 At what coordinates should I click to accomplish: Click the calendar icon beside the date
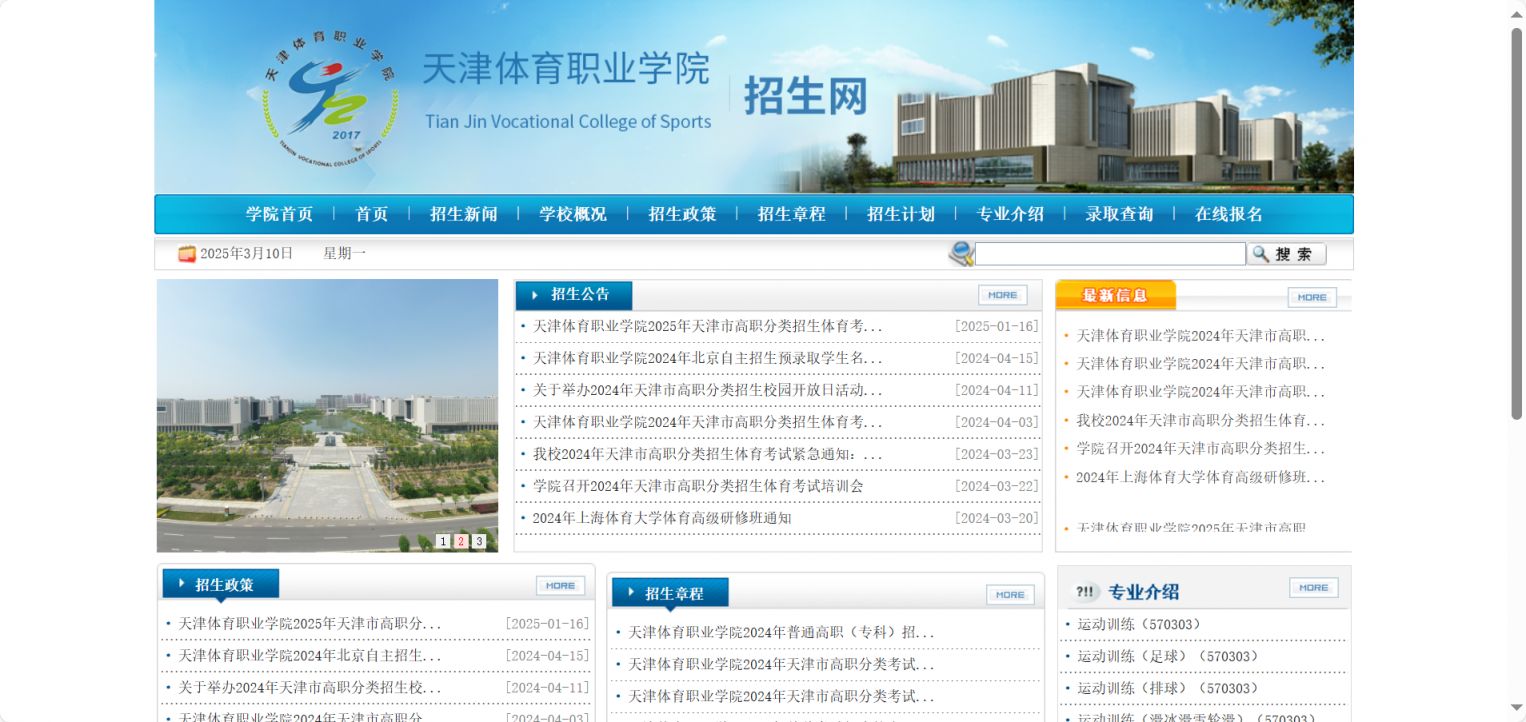tap(187, 254)
